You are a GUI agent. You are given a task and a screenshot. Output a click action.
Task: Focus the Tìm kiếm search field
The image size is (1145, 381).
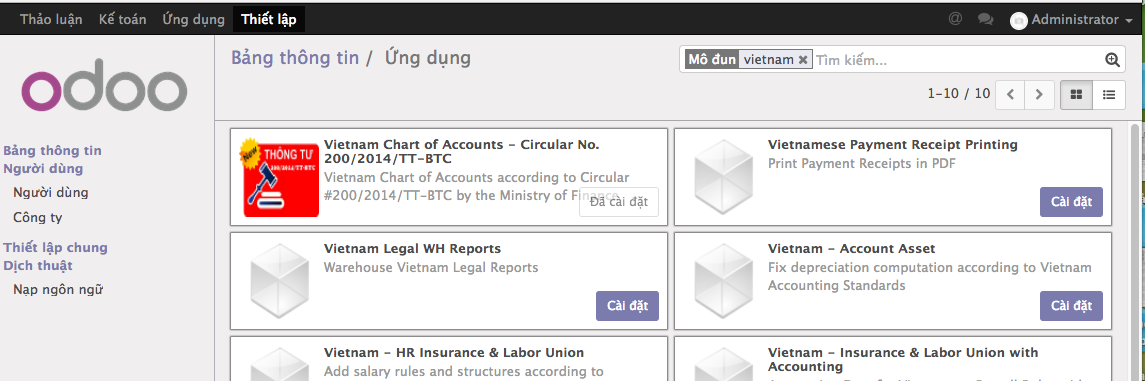(958, 60)
